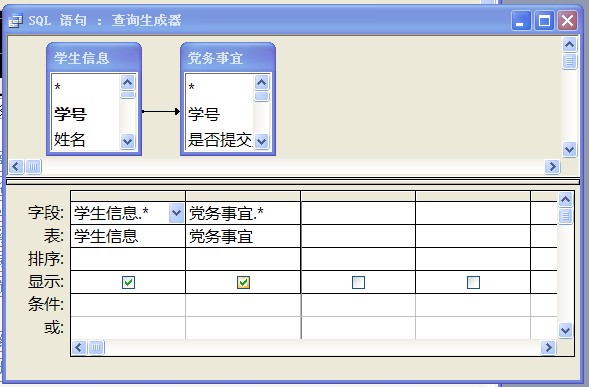589x387 pixels.
Task: Select the join line between the two tables
Action: [161, 111]
